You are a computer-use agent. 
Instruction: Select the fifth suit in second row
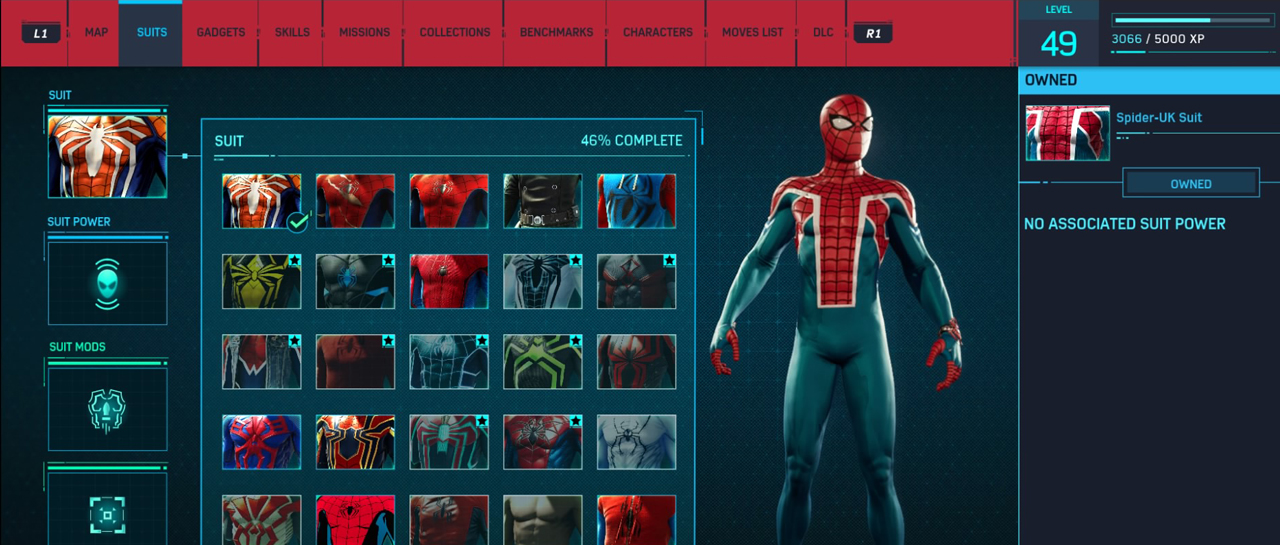636,281
